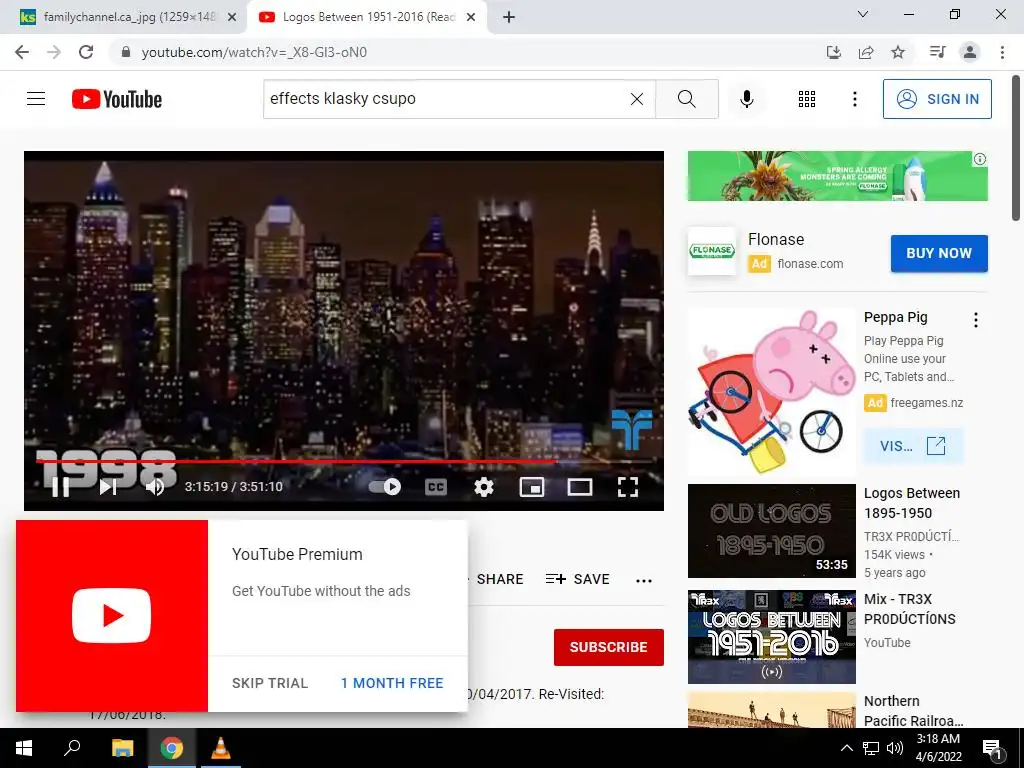Mute the video volume
This screenshot has width=1024, height=768.
click(155, 487)
